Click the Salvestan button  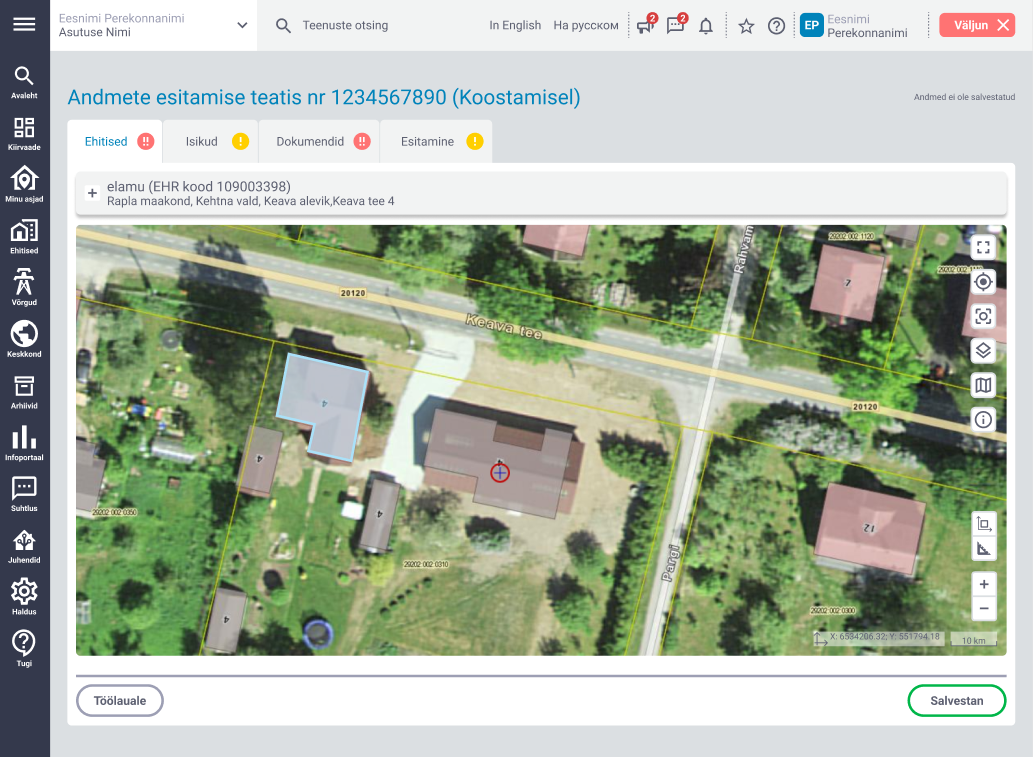pos(956,701)
